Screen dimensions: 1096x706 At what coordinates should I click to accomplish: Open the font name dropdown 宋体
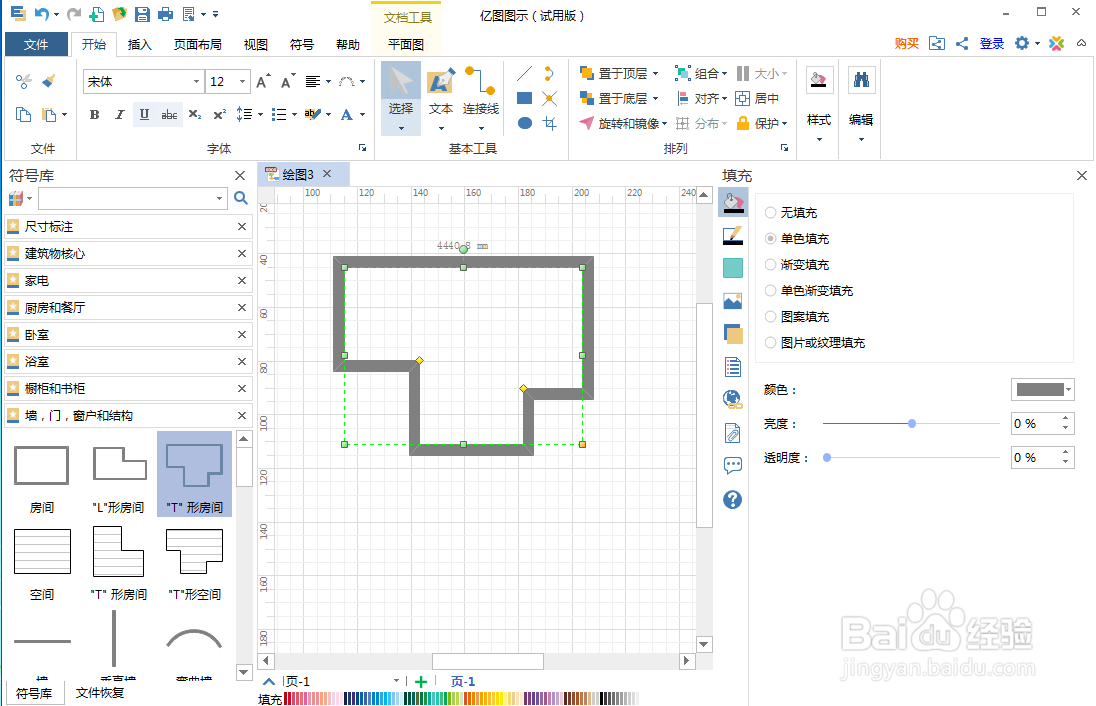pos(196,82)
